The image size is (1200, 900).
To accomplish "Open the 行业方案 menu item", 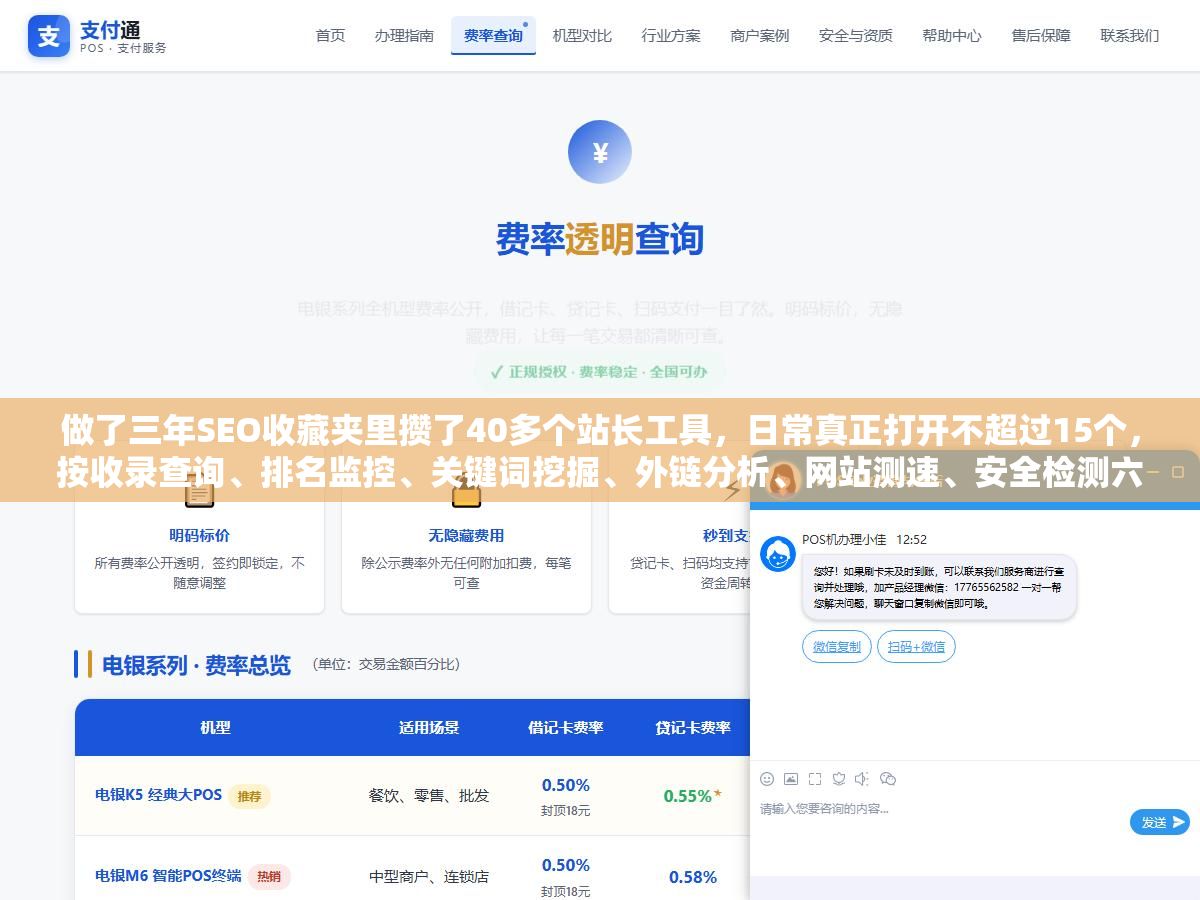I will pyautogui.click(x=671, y=35).
